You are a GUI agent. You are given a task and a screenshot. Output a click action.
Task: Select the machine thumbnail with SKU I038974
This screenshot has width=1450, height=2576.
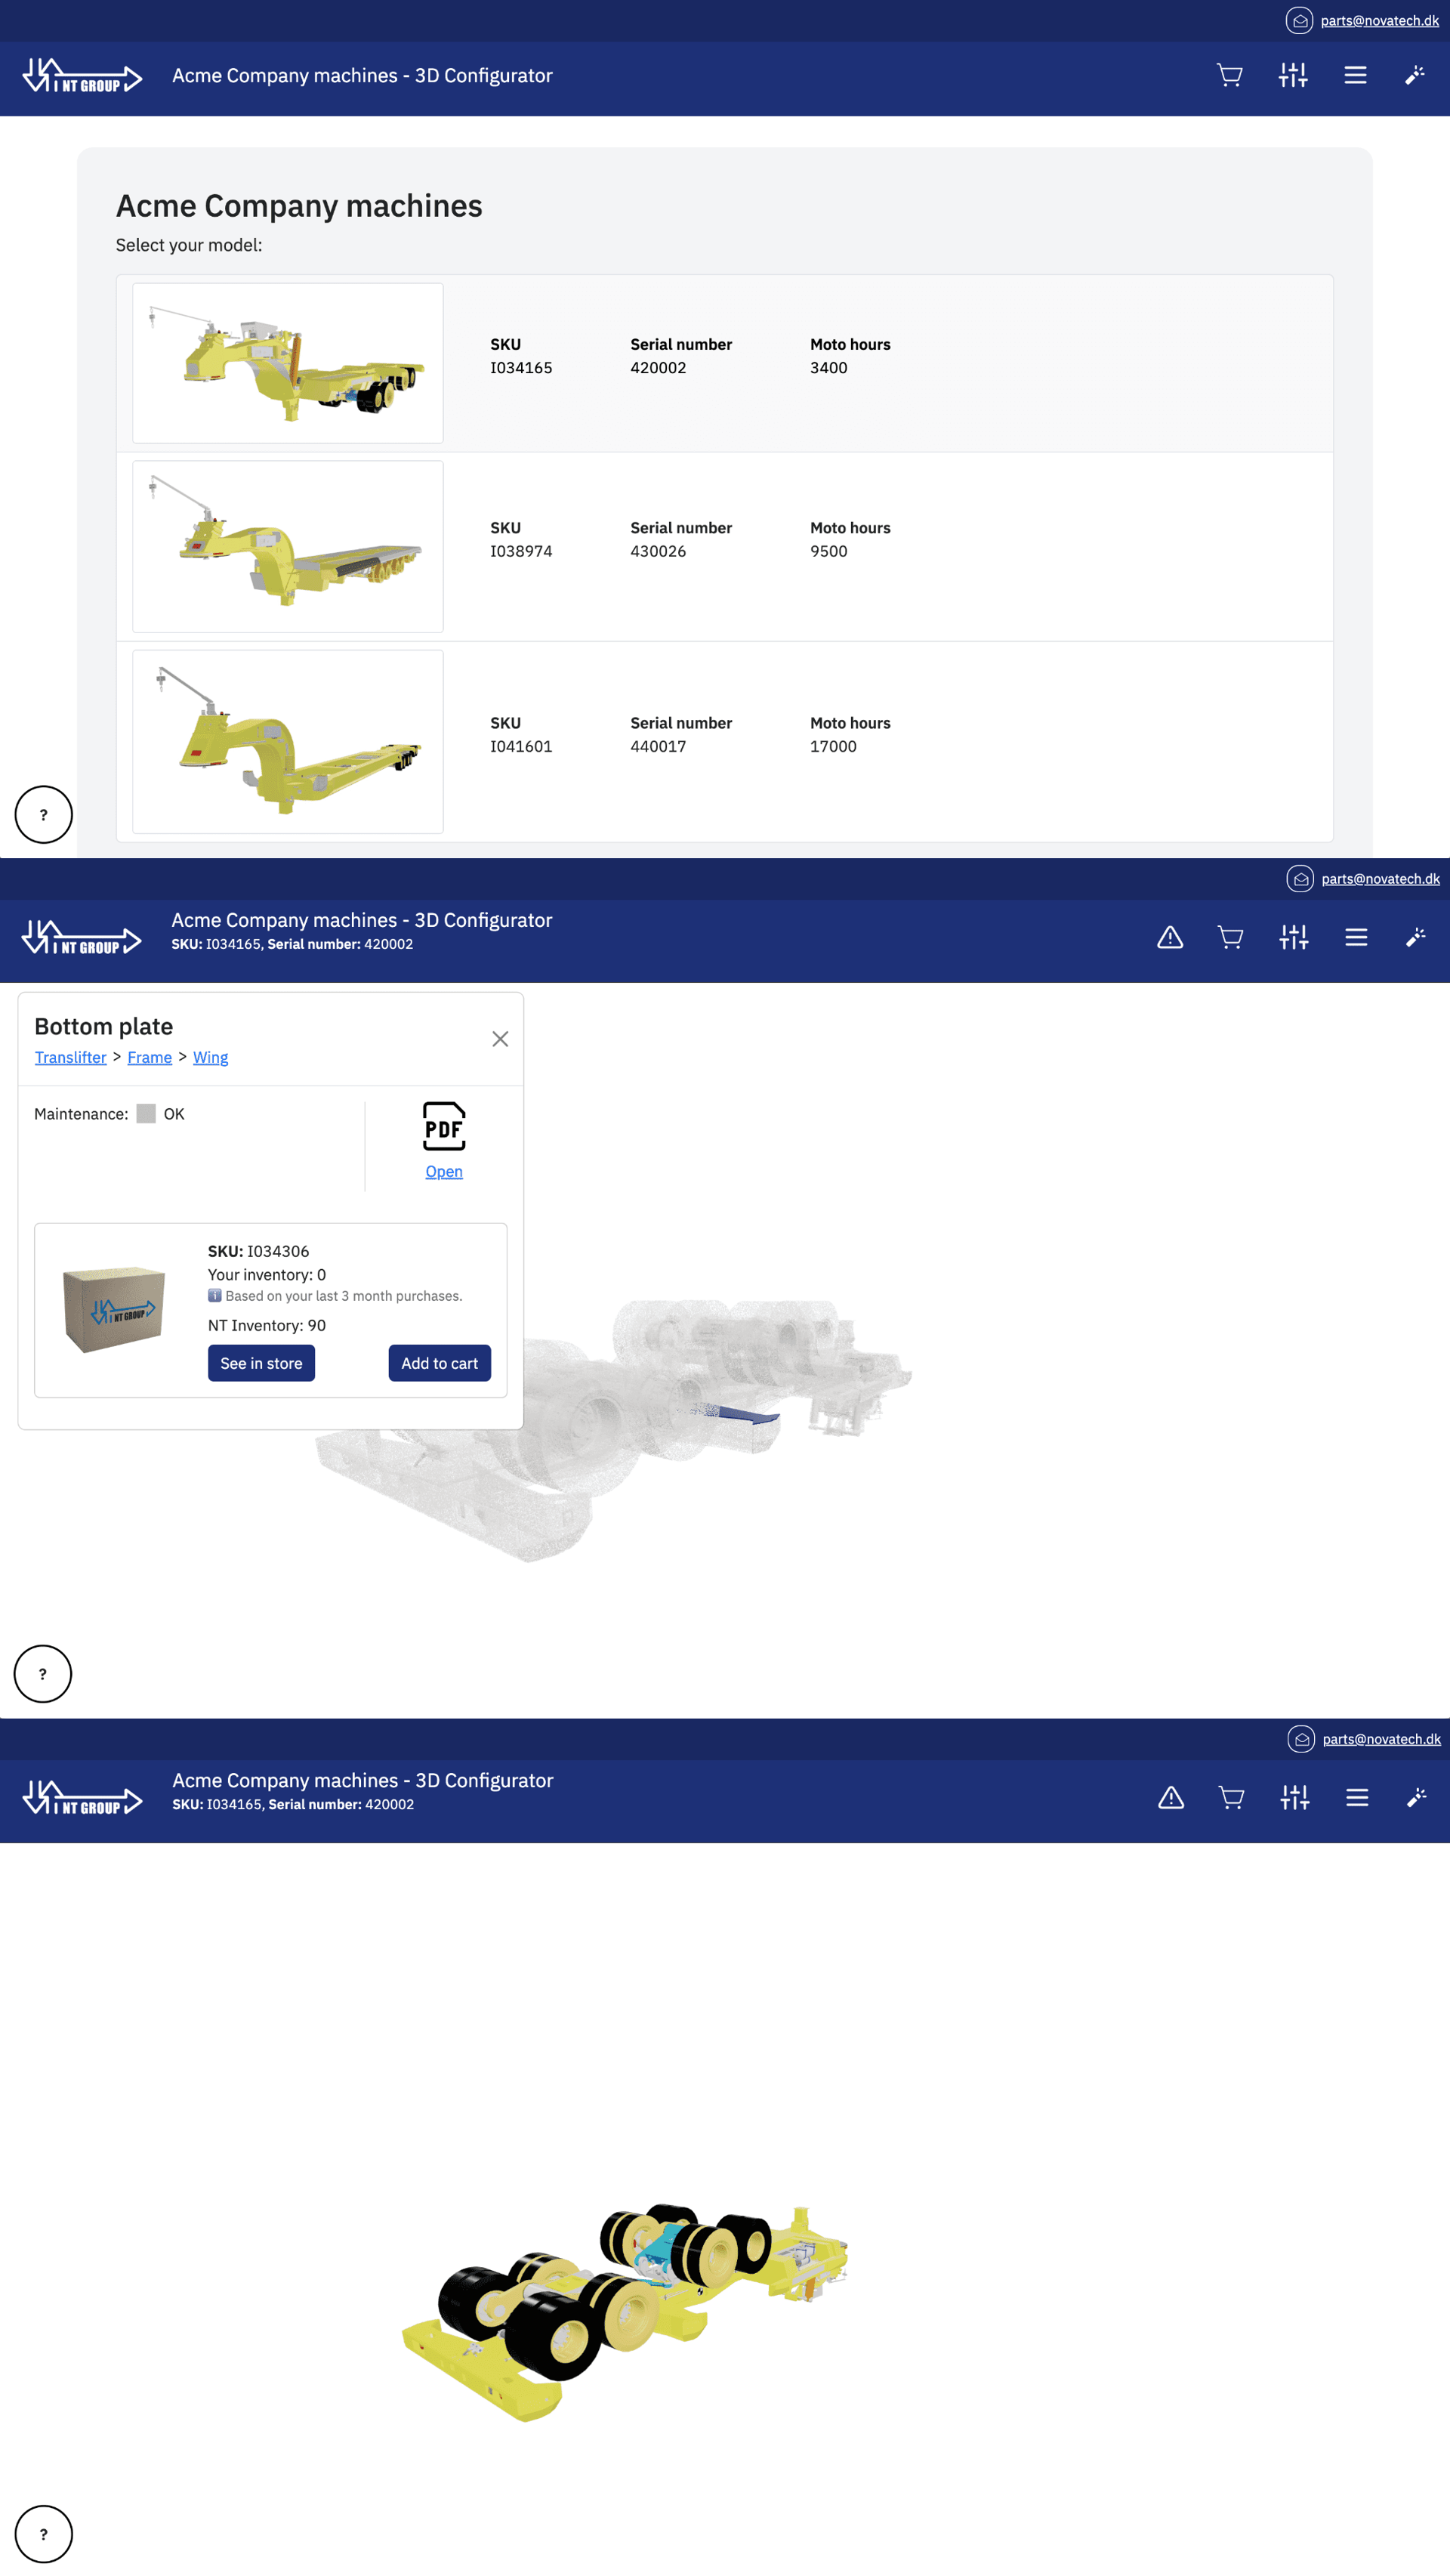(x=288, y=546)
